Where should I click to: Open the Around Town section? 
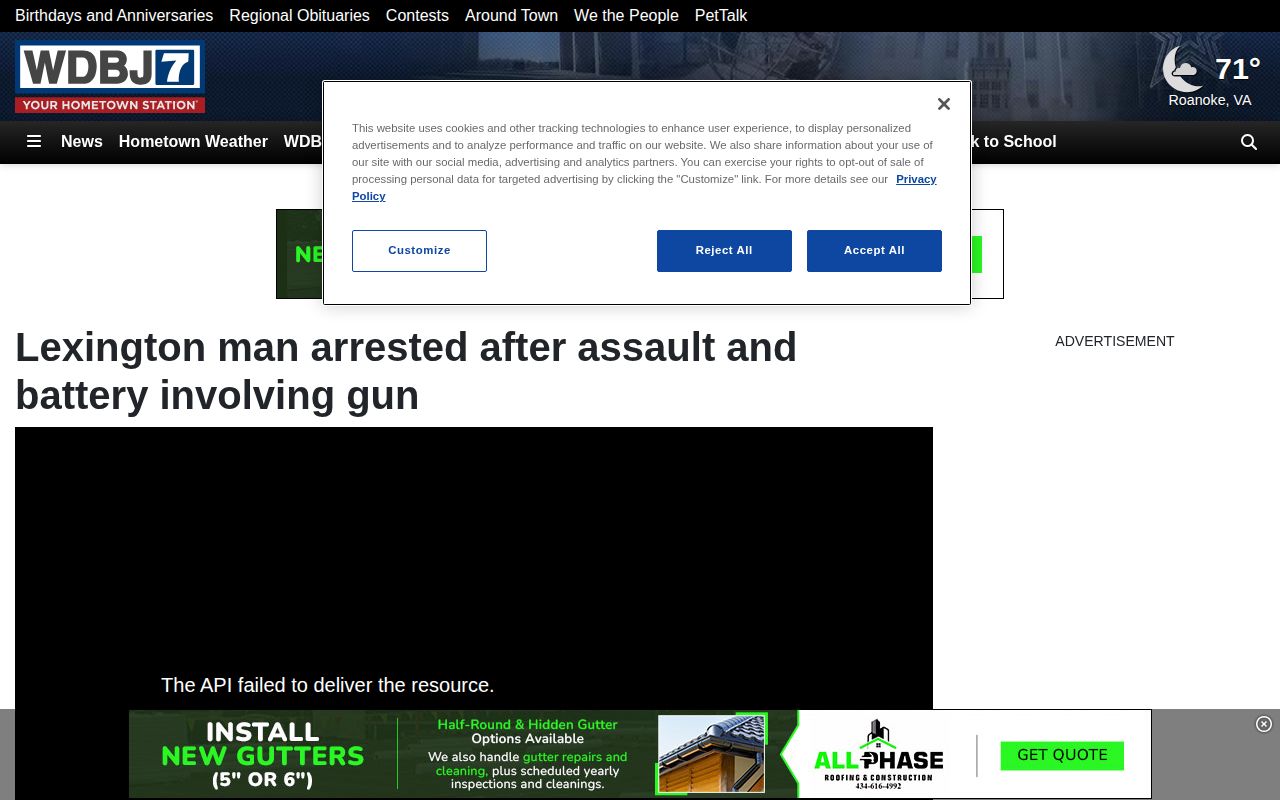tap(511, 16)
